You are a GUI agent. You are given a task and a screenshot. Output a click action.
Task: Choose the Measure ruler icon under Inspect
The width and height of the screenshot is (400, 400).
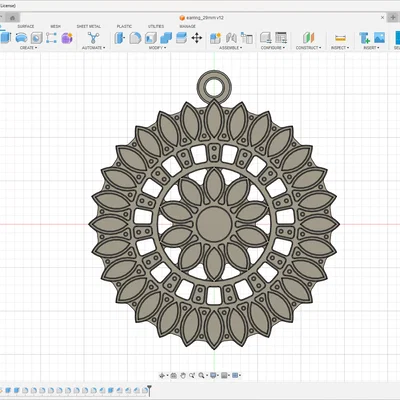pos(340,38)
